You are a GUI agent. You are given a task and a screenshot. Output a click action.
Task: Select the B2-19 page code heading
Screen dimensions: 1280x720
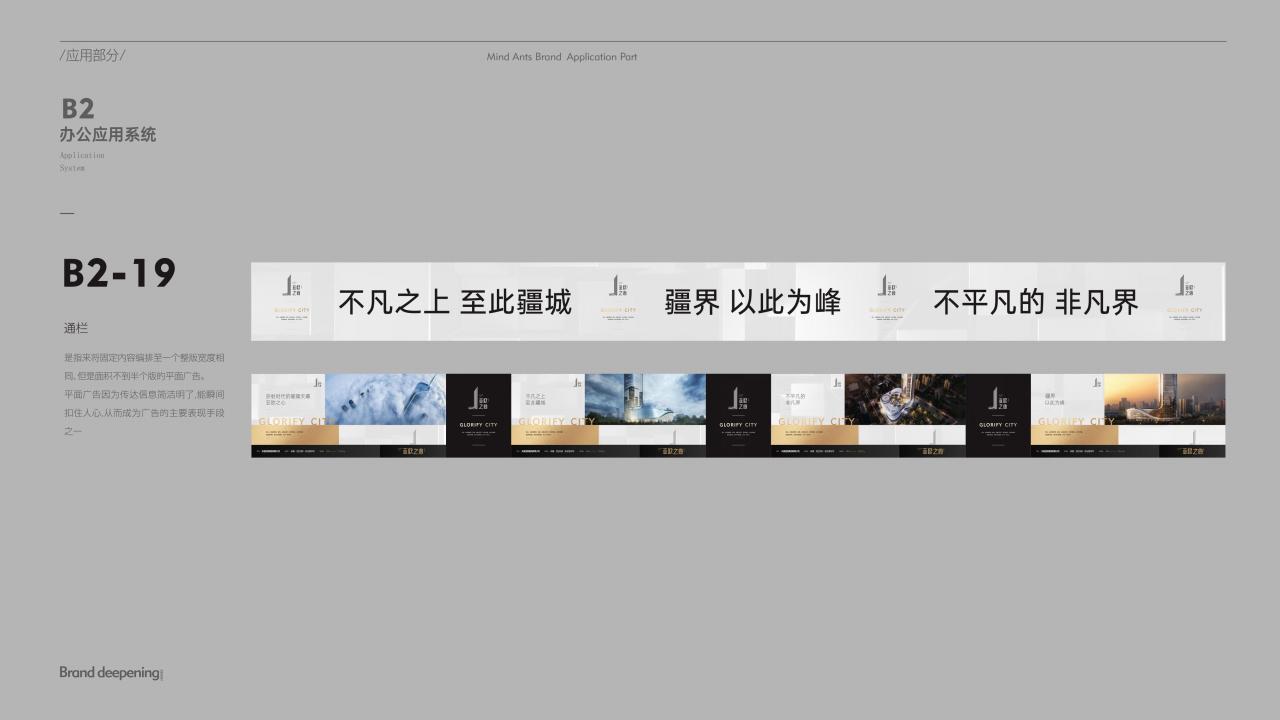click(x=119, y=273)
